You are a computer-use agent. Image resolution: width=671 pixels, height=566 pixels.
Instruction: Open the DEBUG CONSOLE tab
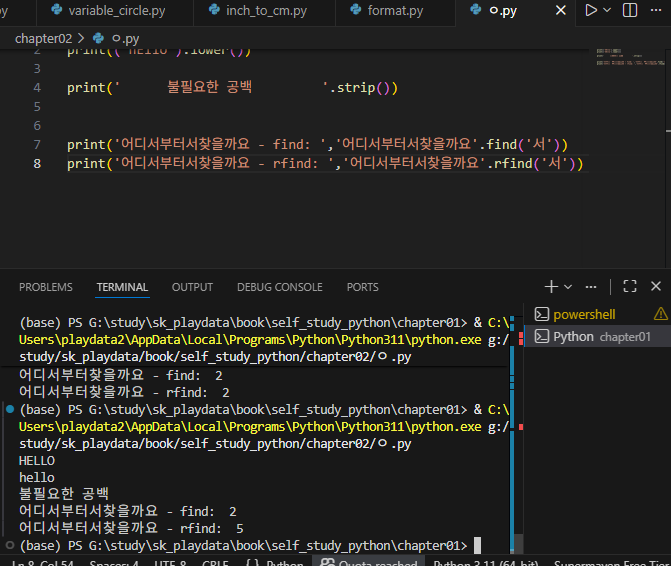click(x=280, y=287)
